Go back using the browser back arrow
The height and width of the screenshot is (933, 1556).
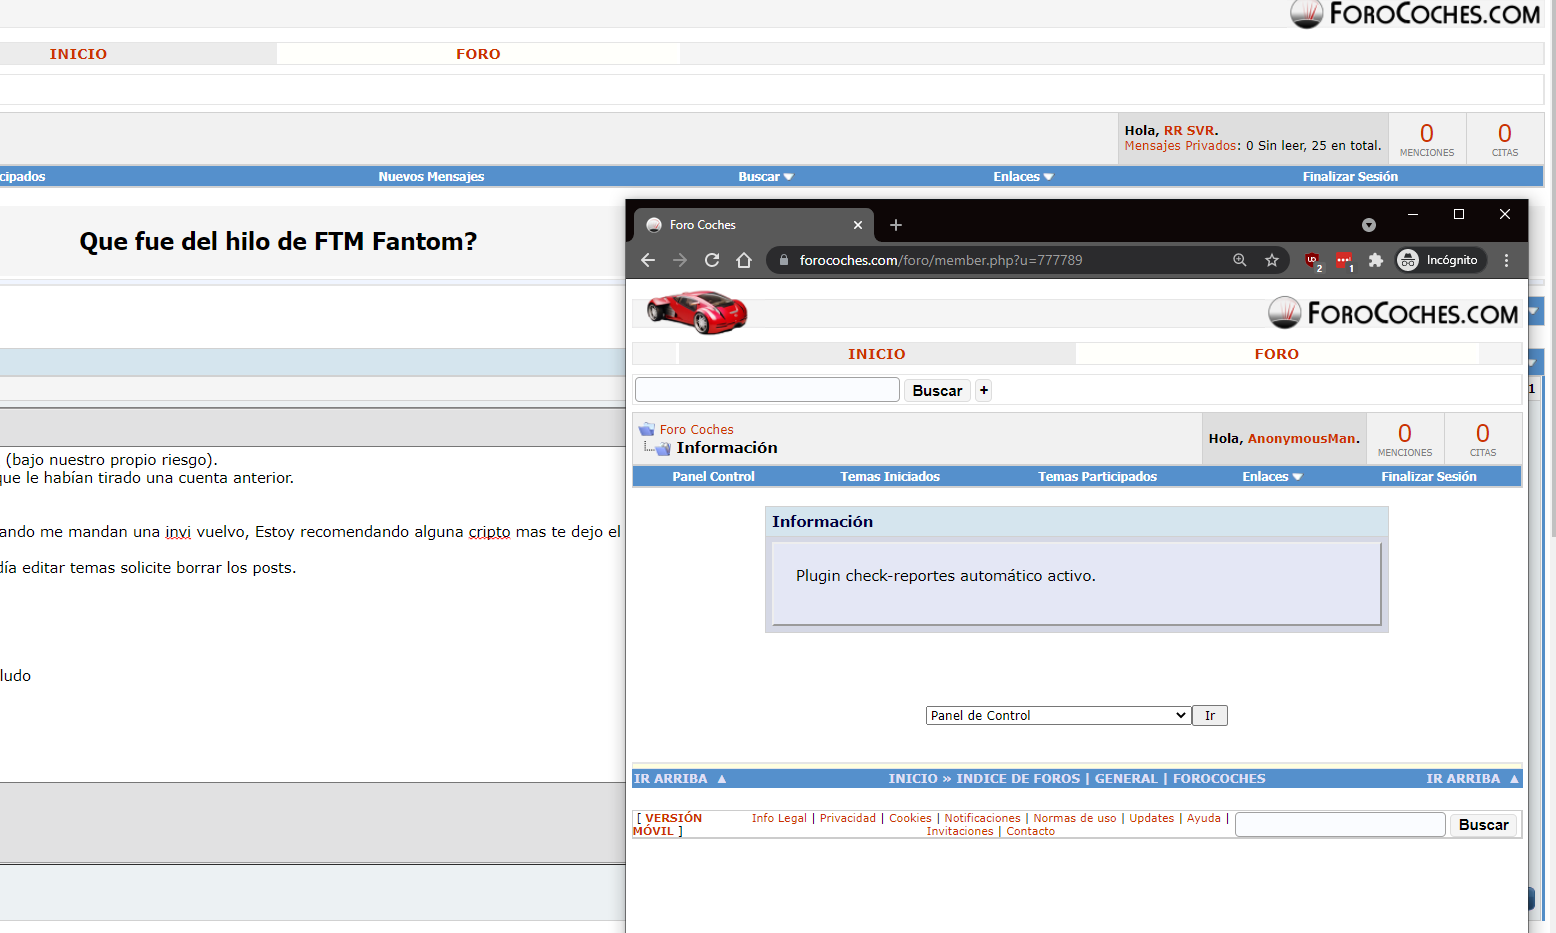pos(648,260)
